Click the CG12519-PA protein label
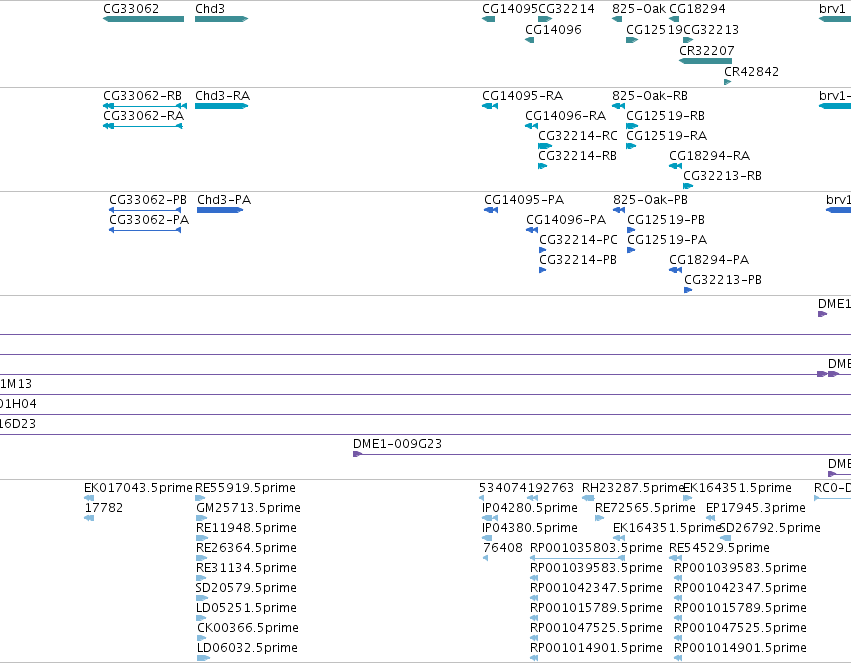The image size is (851, 663). (667, 240)
